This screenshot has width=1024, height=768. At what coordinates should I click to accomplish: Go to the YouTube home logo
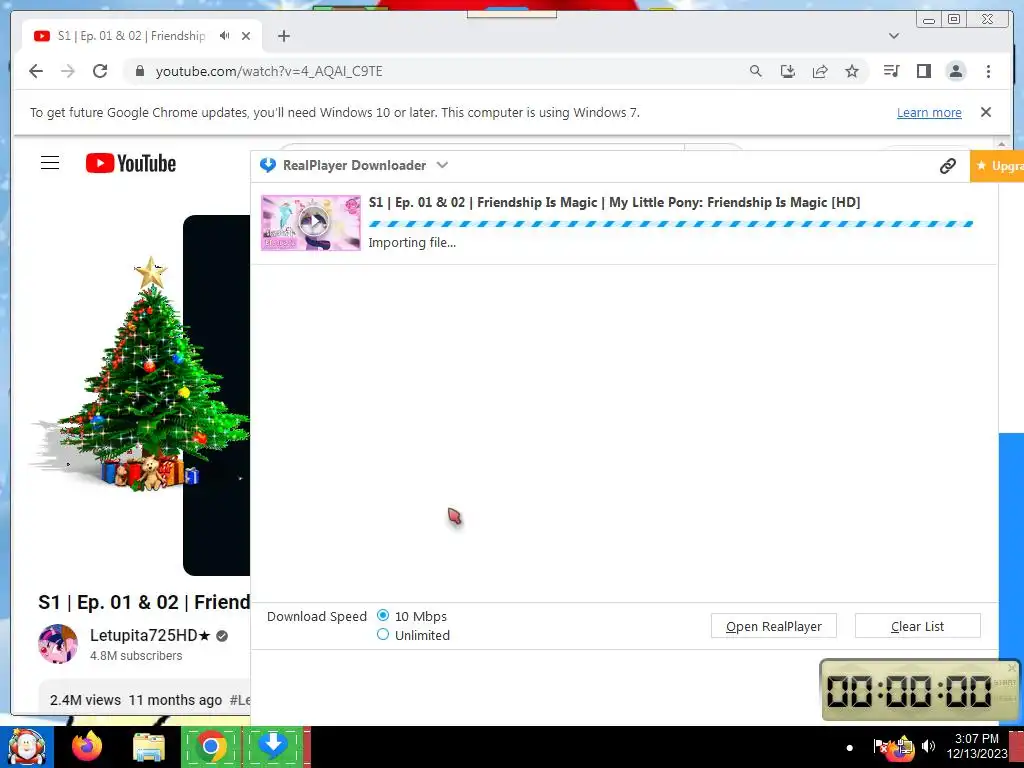[131, 163]
